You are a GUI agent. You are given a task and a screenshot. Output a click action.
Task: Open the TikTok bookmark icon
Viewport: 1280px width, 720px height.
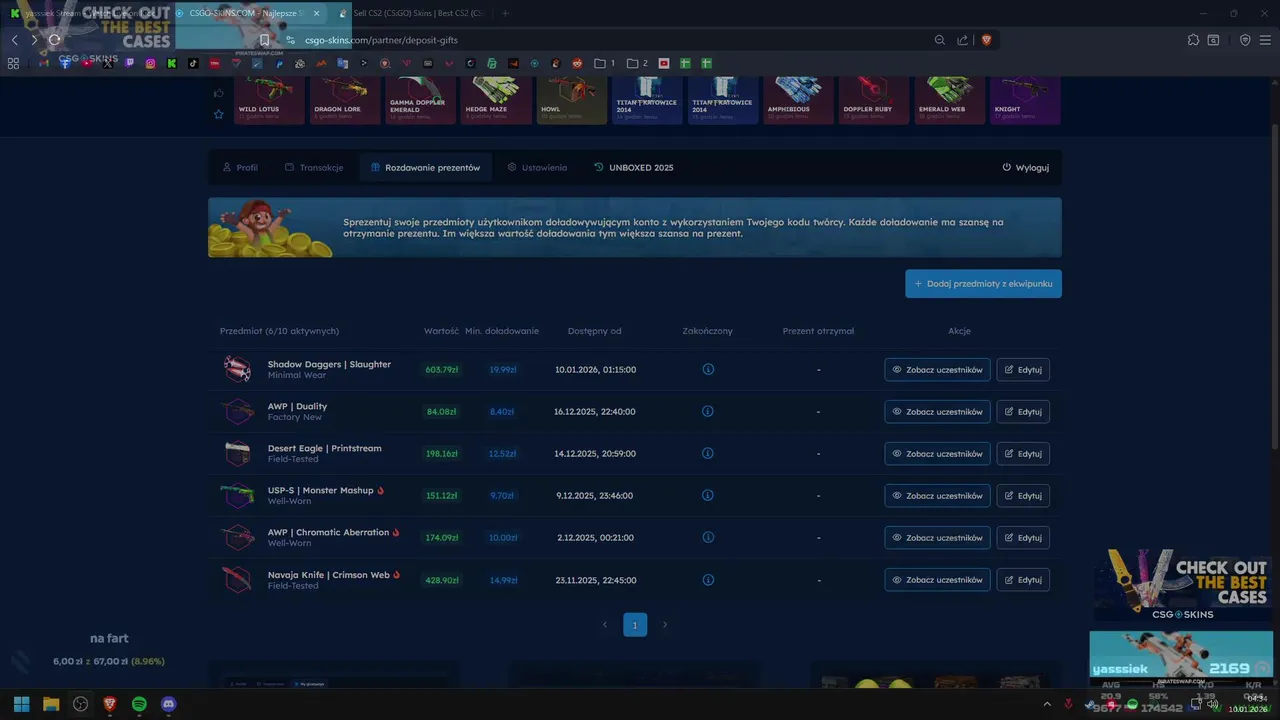tap(194, 63)
